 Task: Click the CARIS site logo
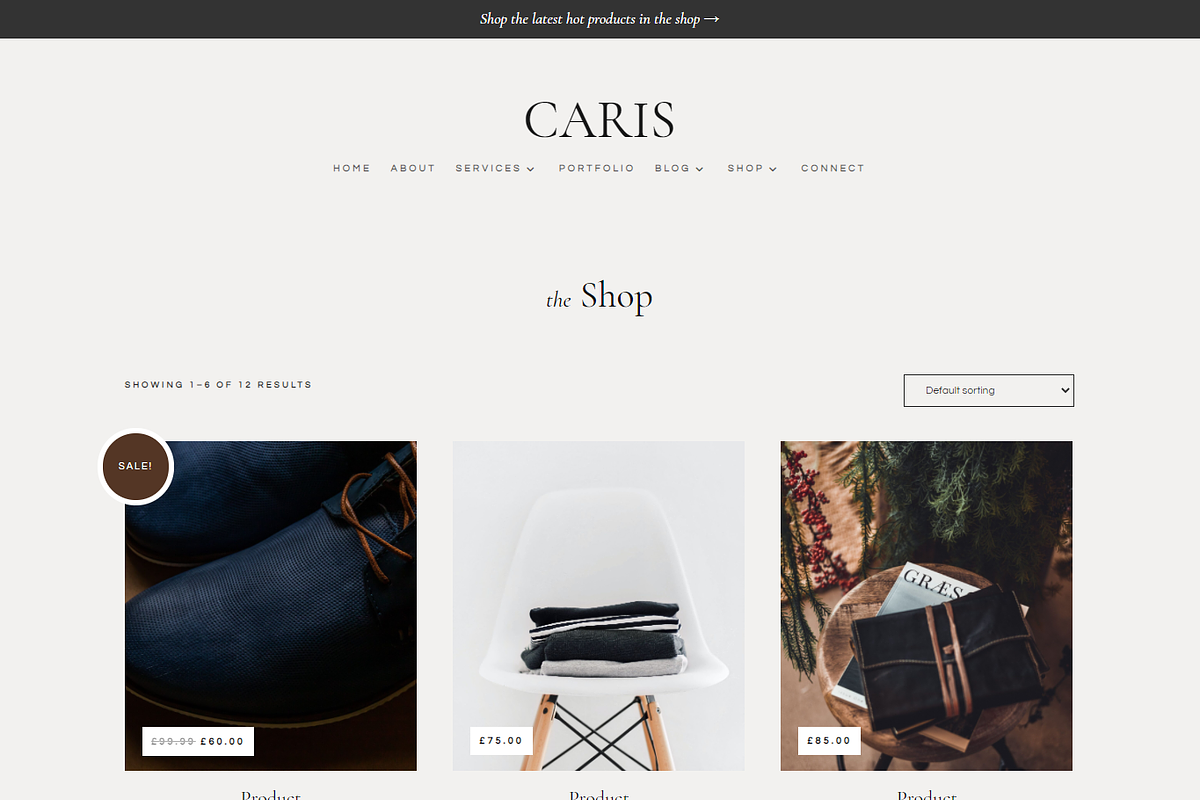click(600, 120)
